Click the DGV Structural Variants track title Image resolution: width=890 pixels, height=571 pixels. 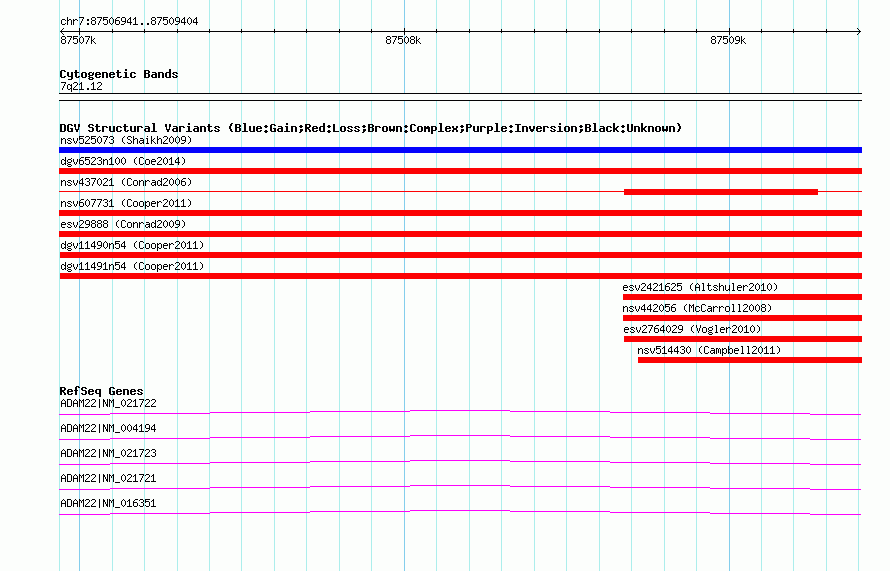(x=370, y=128)
